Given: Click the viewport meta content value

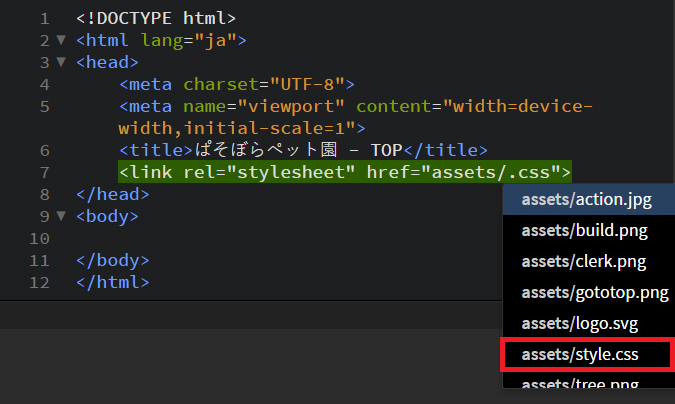Looking at the screenshot, I should coord(520,107).
